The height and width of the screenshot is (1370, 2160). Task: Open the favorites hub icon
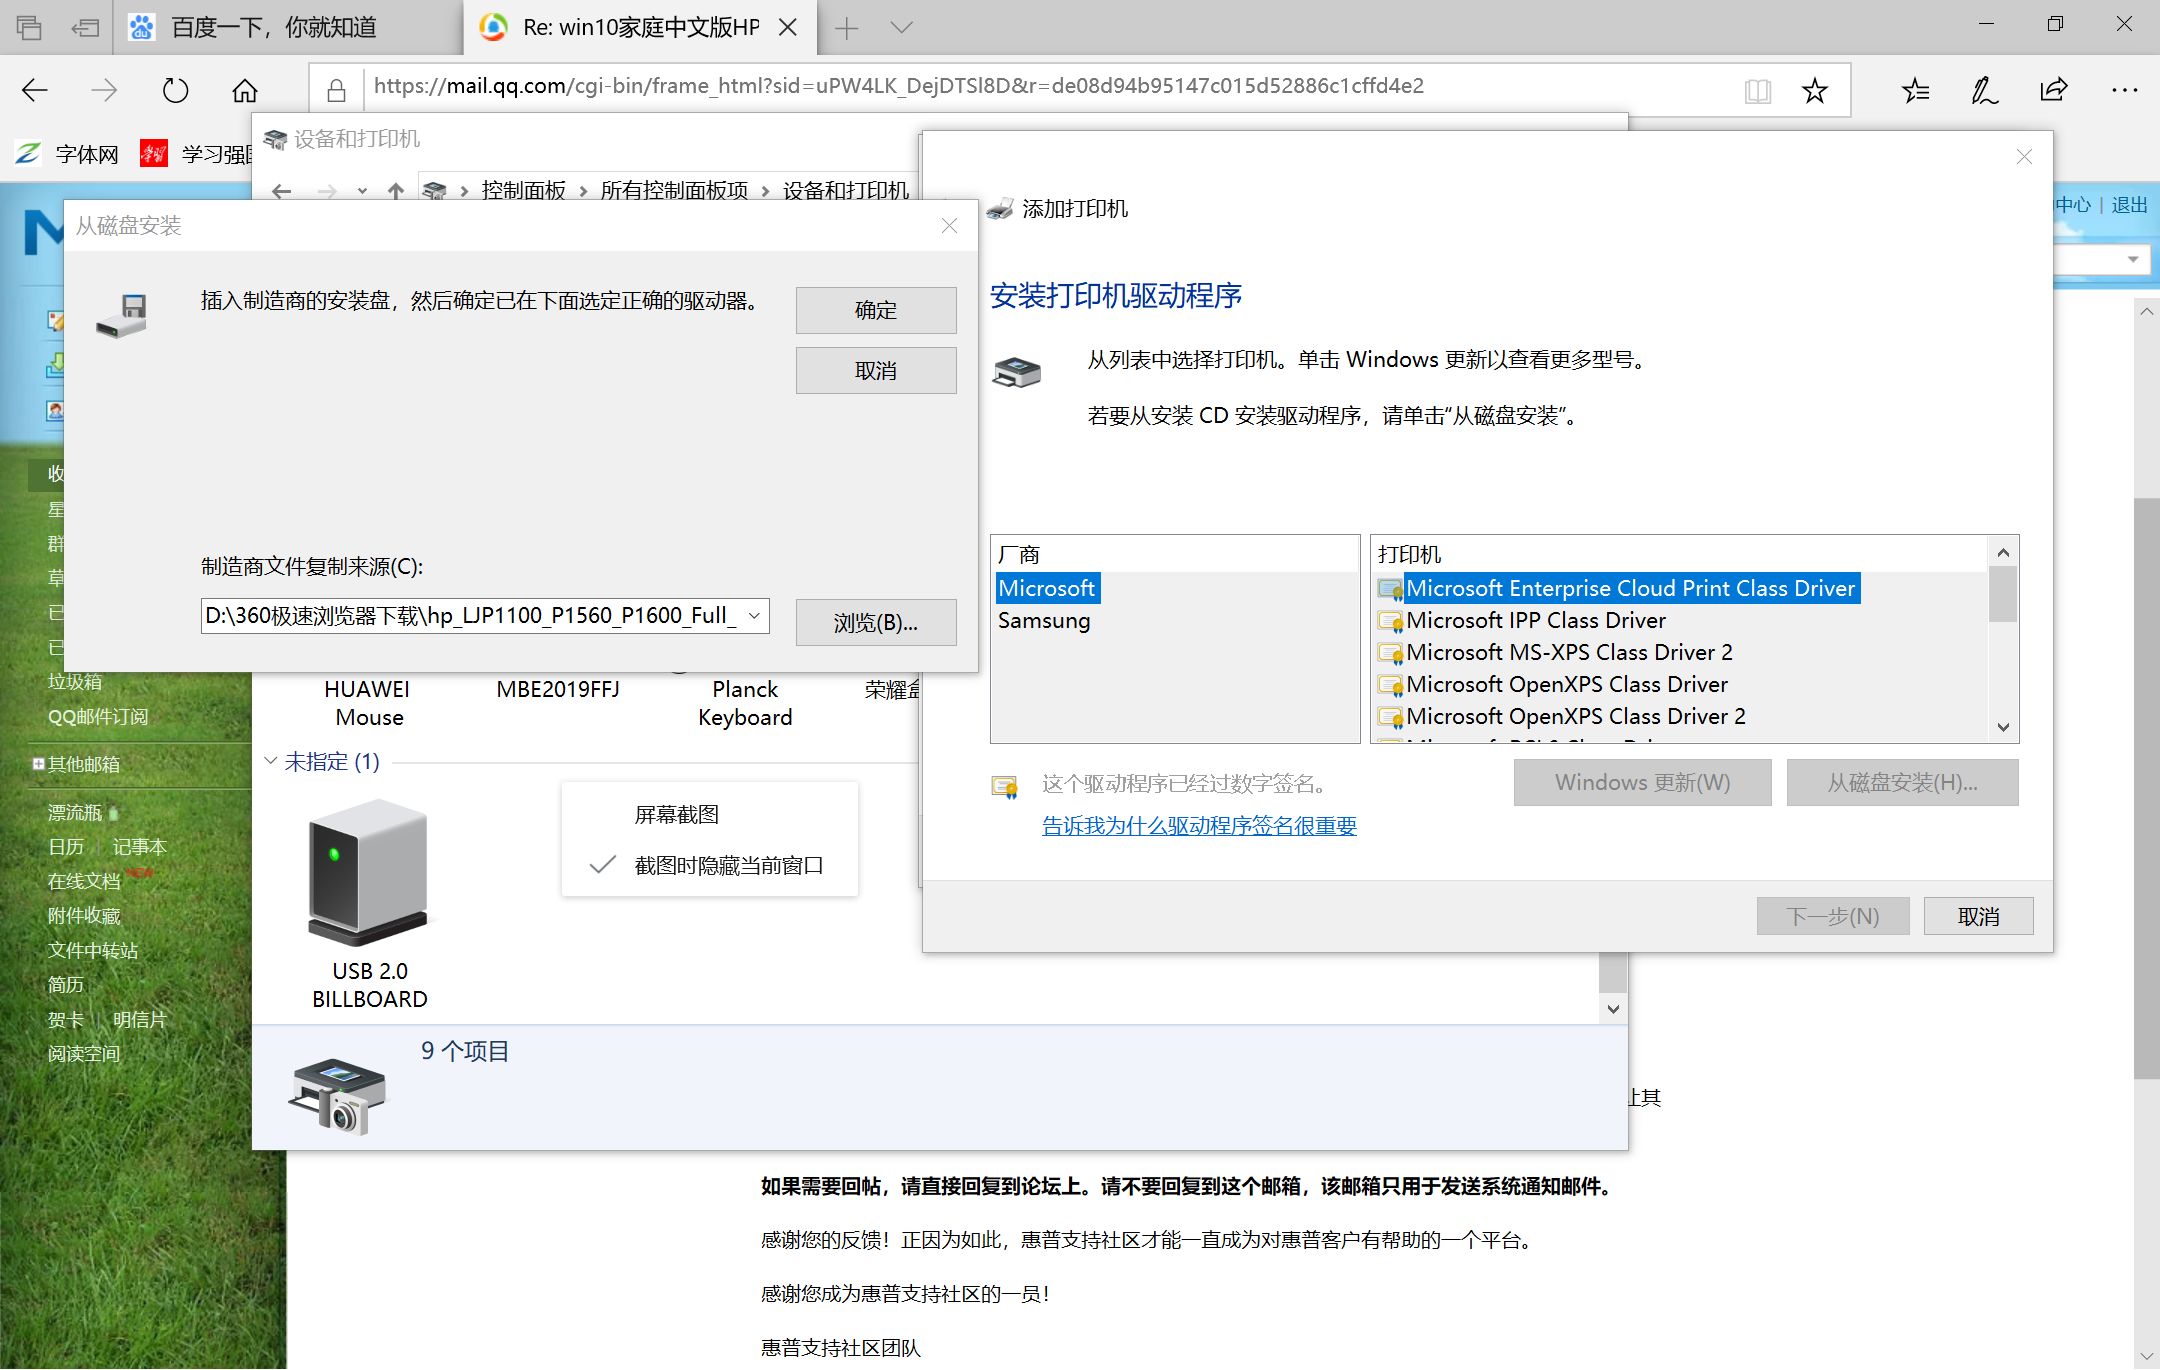[1915, 91]
